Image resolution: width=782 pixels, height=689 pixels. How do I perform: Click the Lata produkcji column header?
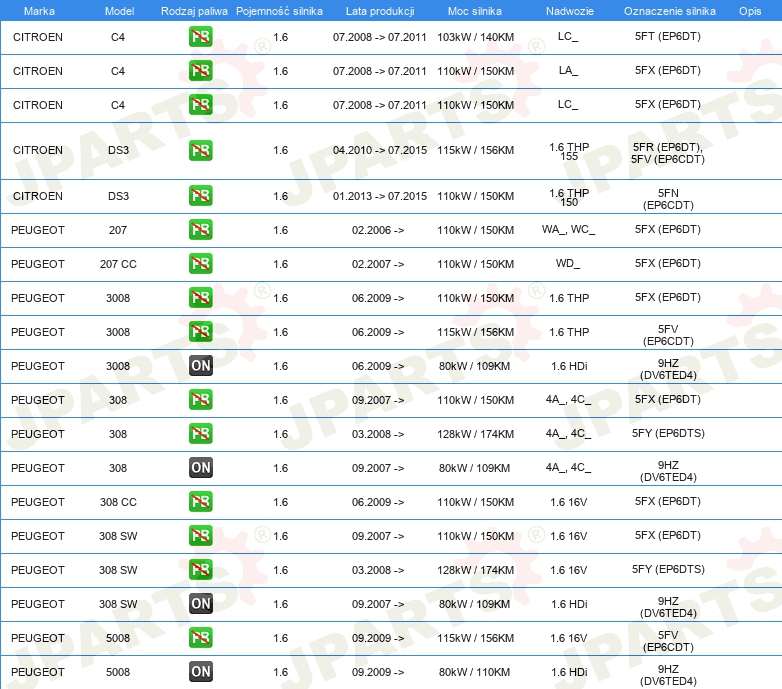tap(380, 11)
